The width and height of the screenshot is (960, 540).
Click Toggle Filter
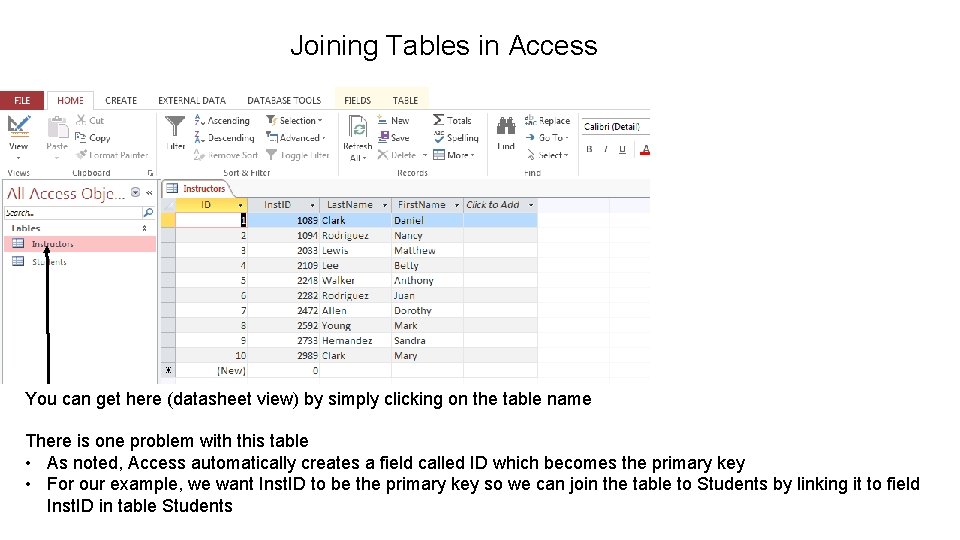(298, 155)
